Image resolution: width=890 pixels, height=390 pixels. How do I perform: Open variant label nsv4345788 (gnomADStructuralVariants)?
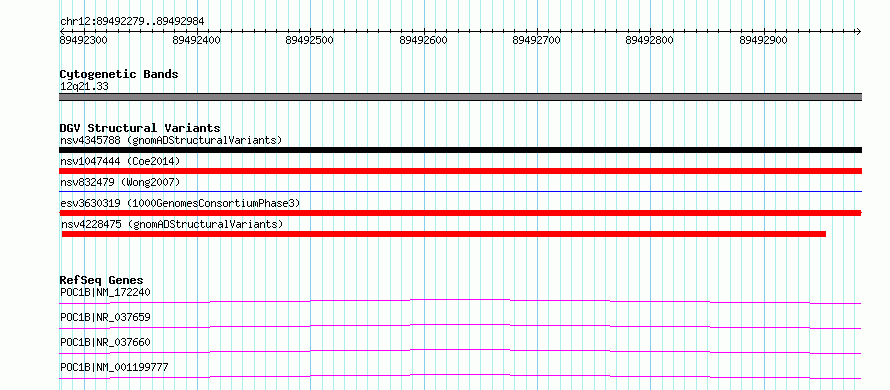(x=171, y=140)
